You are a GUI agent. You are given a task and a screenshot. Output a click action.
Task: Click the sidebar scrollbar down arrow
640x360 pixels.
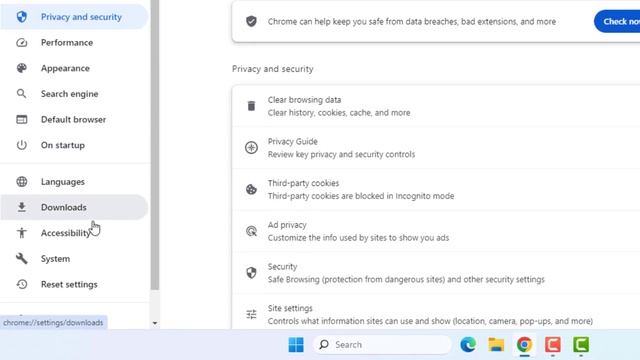point(155,323)
